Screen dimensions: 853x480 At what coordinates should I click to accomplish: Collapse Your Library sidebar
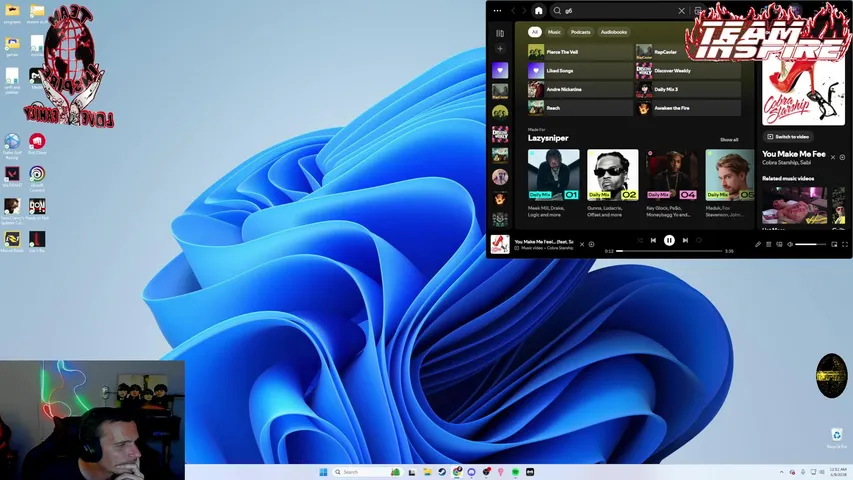pos(500,33)
